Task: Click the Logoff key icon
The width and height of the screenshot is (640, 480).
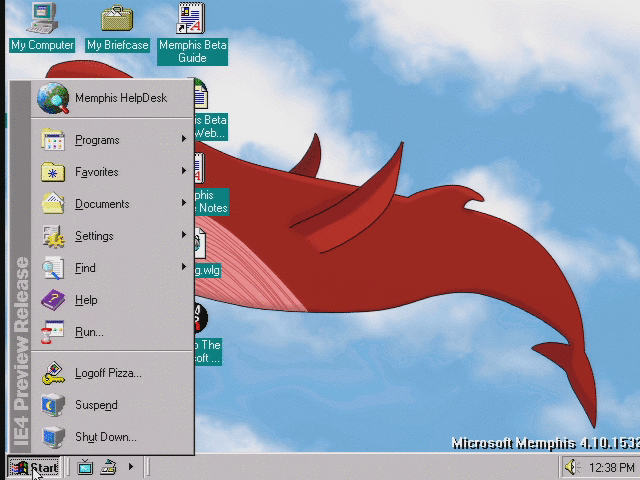Action: pos(53,373)
